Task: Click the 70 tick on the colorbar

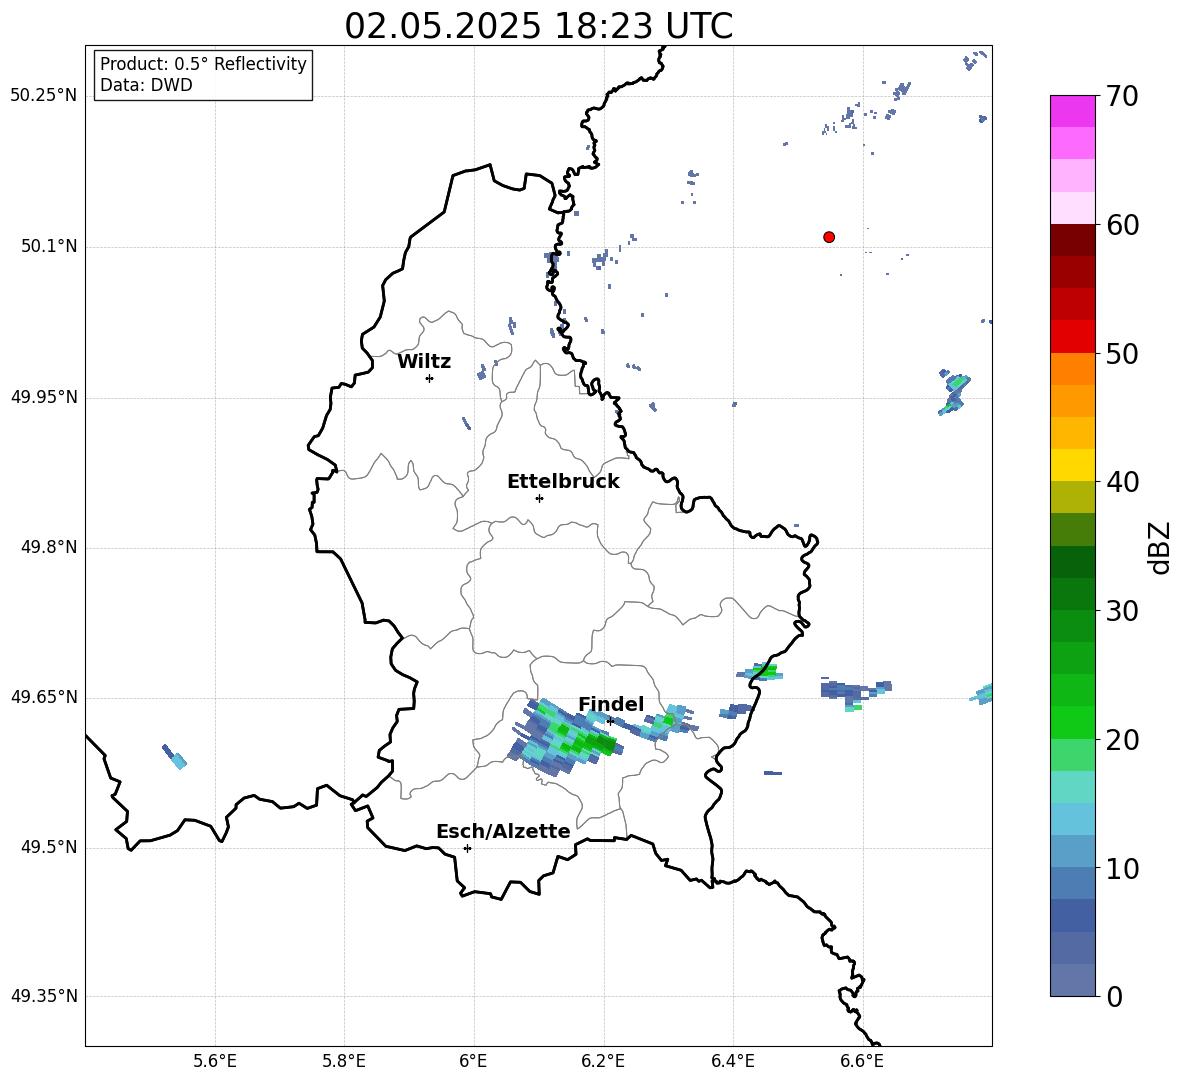Action: coord(1122,96)
